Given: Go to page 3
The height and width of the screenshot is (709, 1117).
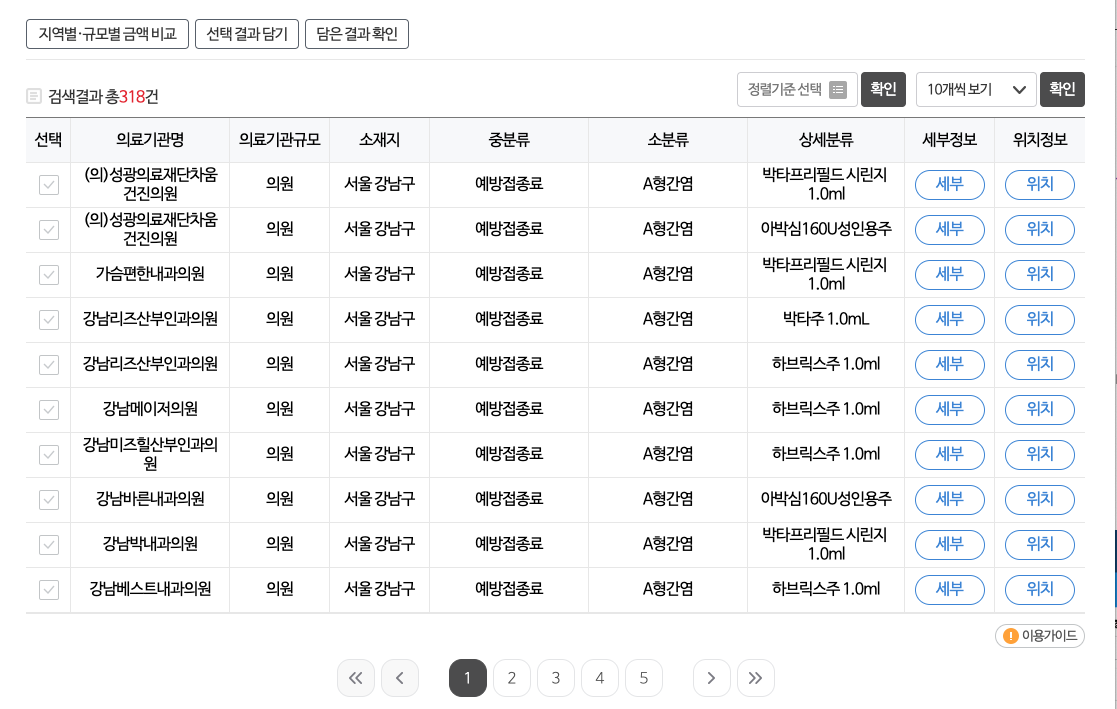Looking at the screenshot, I should tap(556, 678).
